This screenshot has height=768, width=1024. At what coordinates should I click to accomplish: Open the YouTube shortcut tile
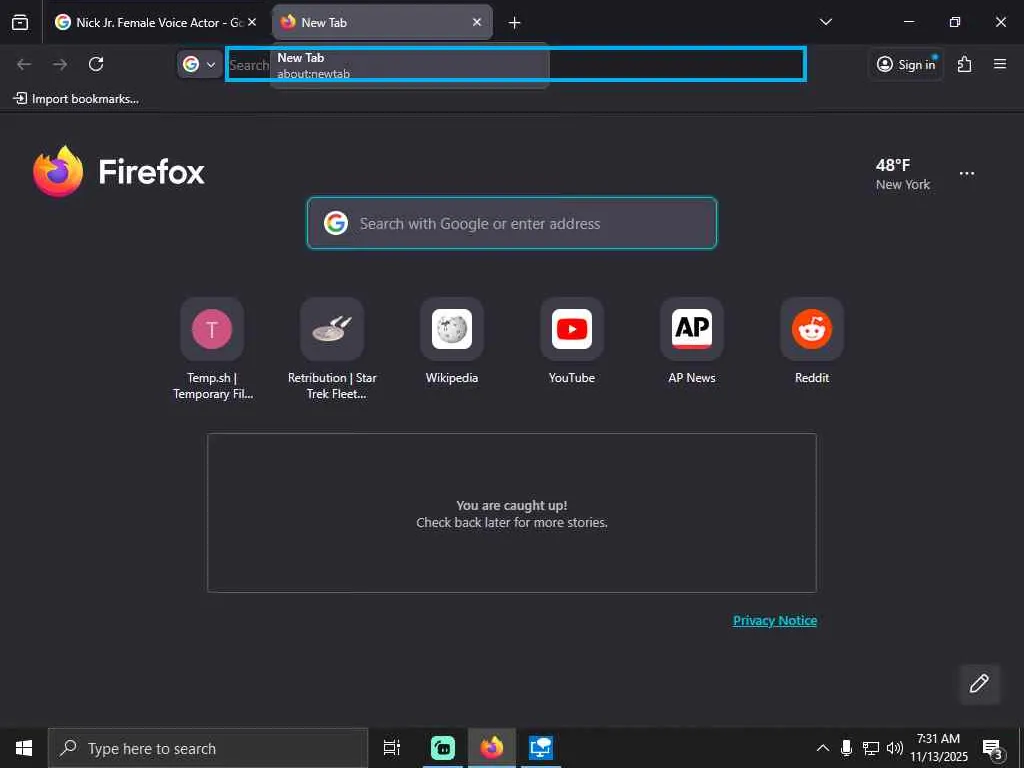[572, 342]
